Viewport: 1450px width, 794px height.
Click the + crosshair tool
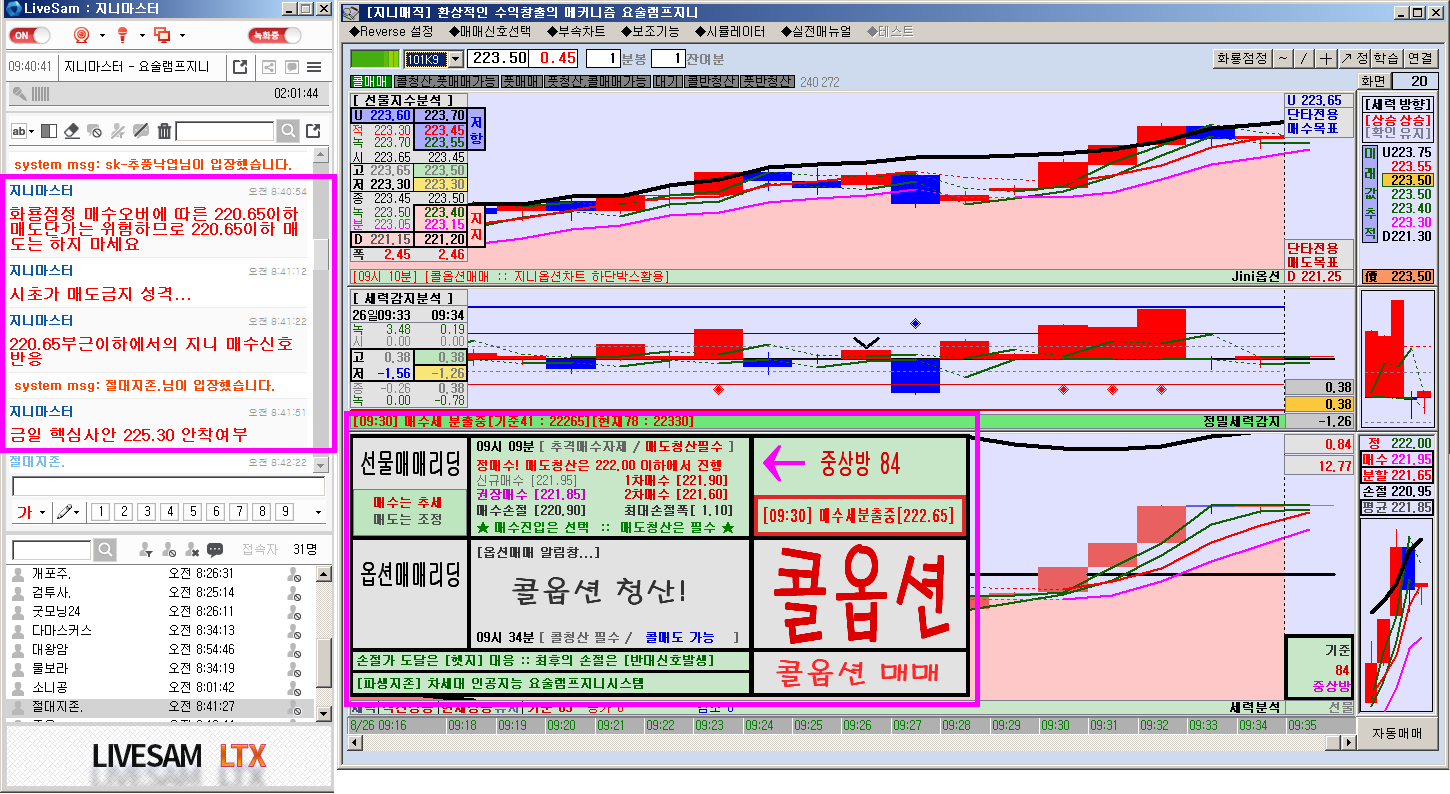[x=1326, y=58]
